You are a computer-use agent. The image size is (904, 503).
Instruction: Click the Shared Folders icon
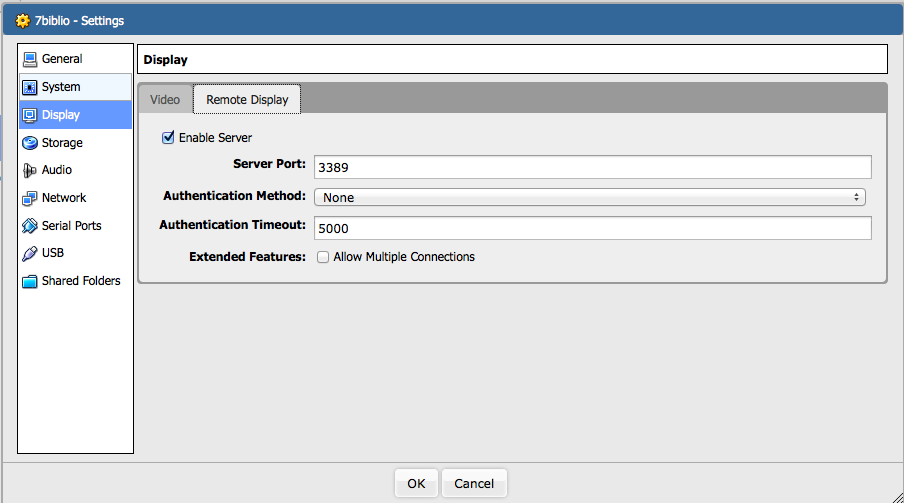pyautogui.click(x=30, y=281)
